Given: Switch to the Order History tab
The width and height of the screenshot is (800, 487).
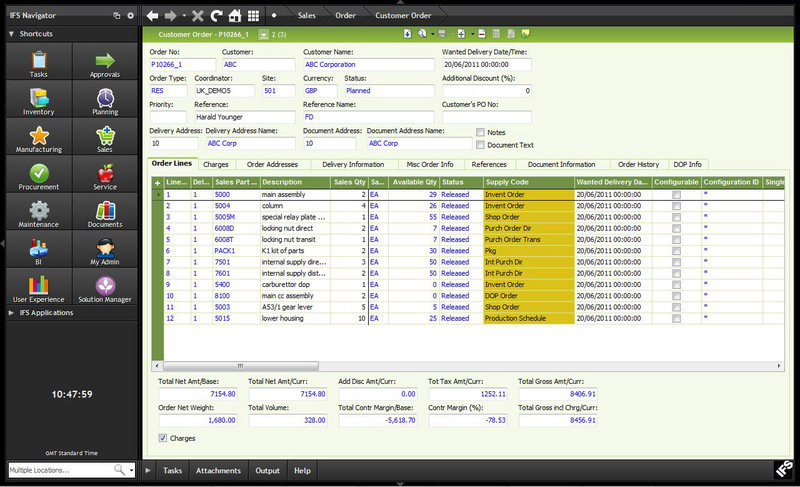Looking at the screenshot, I should pyautogui.click(x=639, y=165).
